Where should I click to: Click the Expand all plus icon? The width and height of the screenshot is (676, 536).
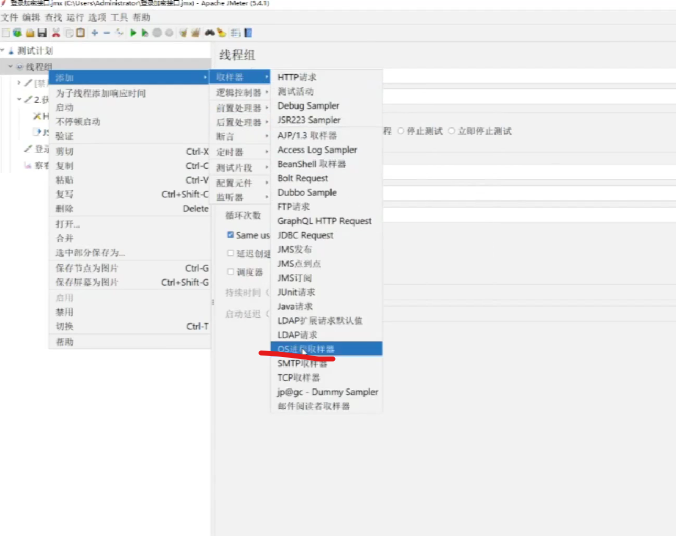[95, 33]
